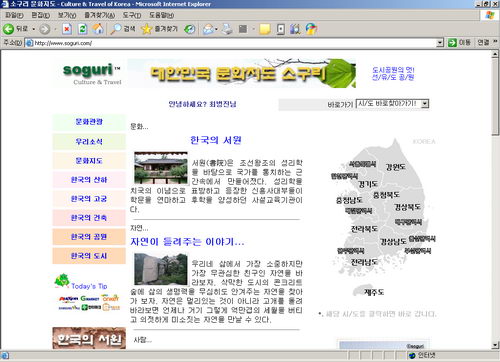Click the nature rock photo thumbnail
The image size is (500, 362).
pos(161,269)
